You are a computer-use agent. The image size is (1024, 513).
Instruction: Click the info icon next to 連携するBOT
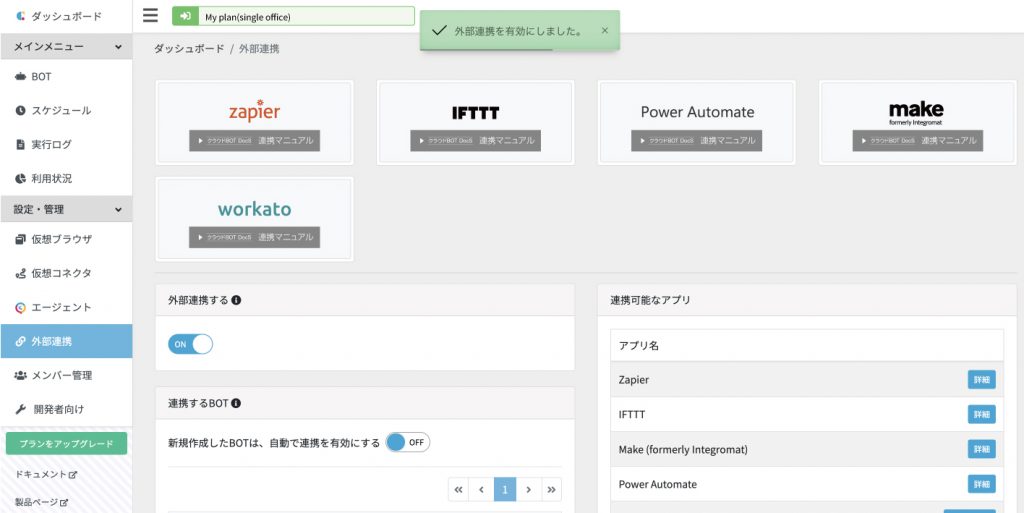click(x=236, y=403)
